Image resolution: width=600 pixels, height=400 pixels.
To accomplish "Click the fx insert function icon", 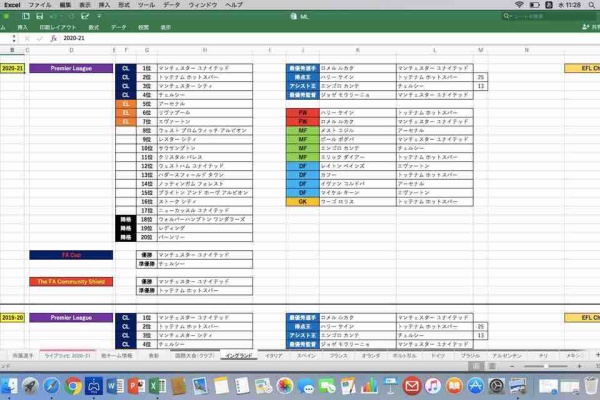I will point(54,38).
